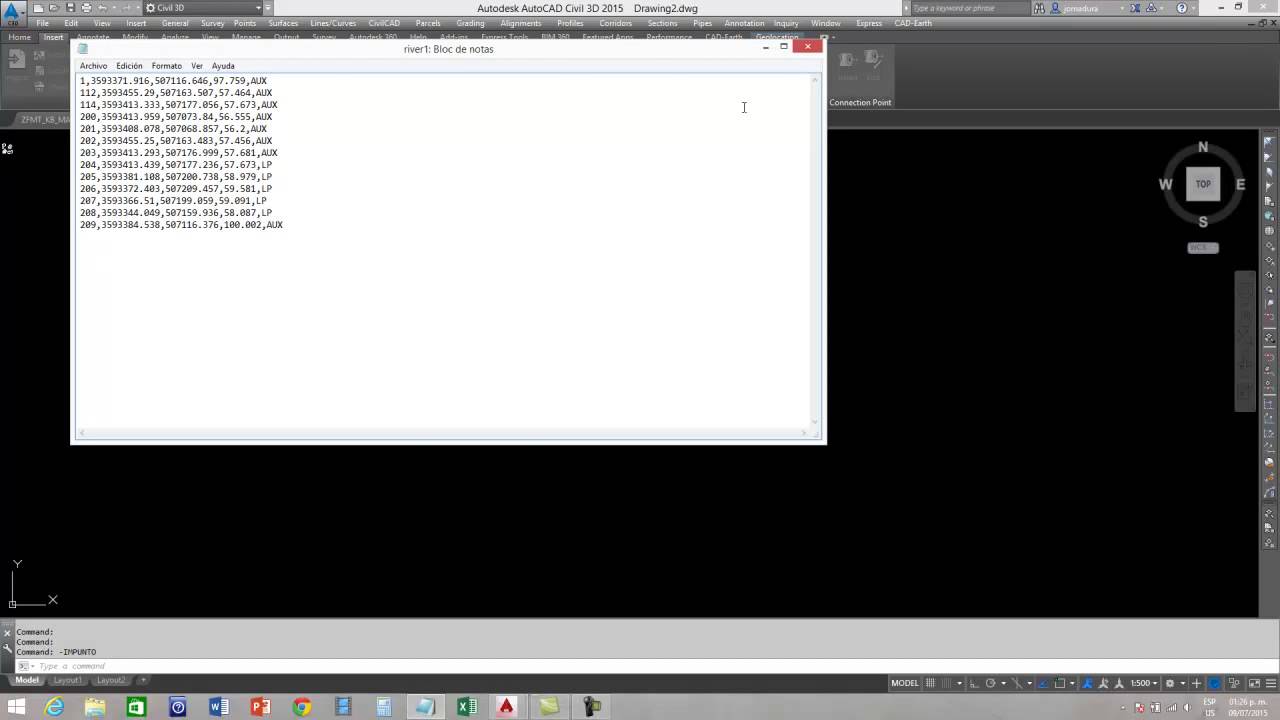This screenshot has height=720, width=1280.
Task: Open the Civil 3D workspace dropdown
Action: click(x=204, y=8)
